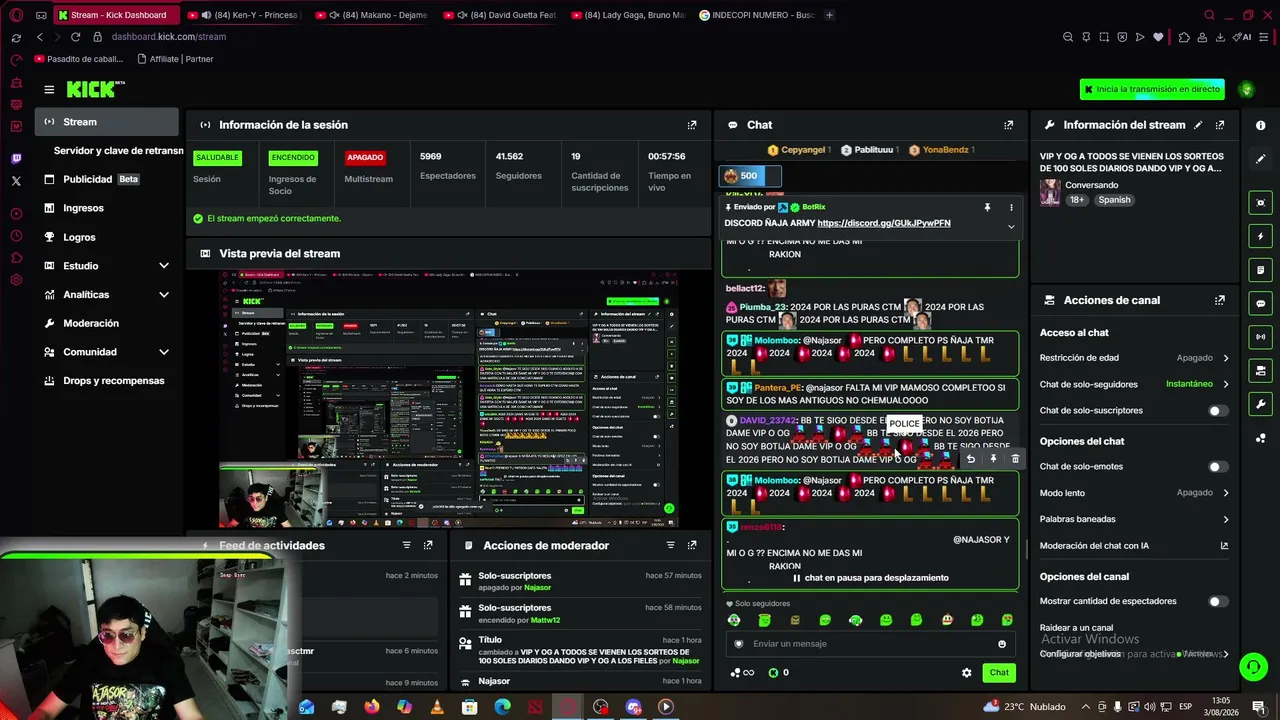1280x720 pixels.
Task: Open Ingresos in the sidebar
Action: tap(107, 208)
